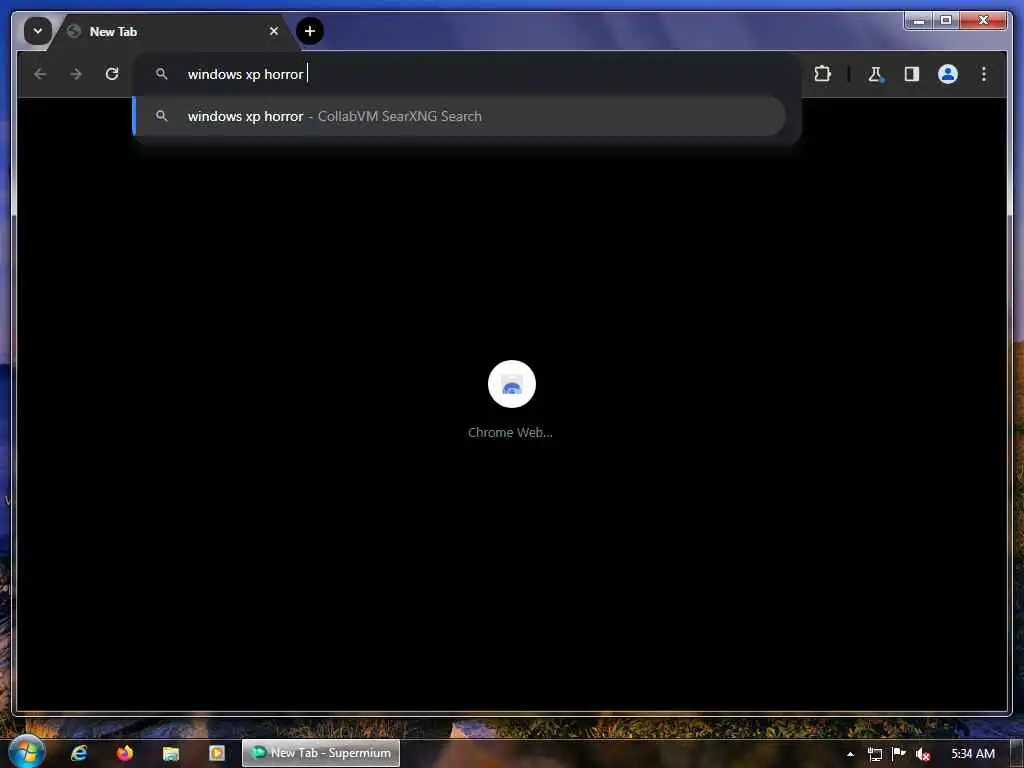This screenshot has height=768, width=1024.
Task: Reload the page
Action: pos(112,74)
